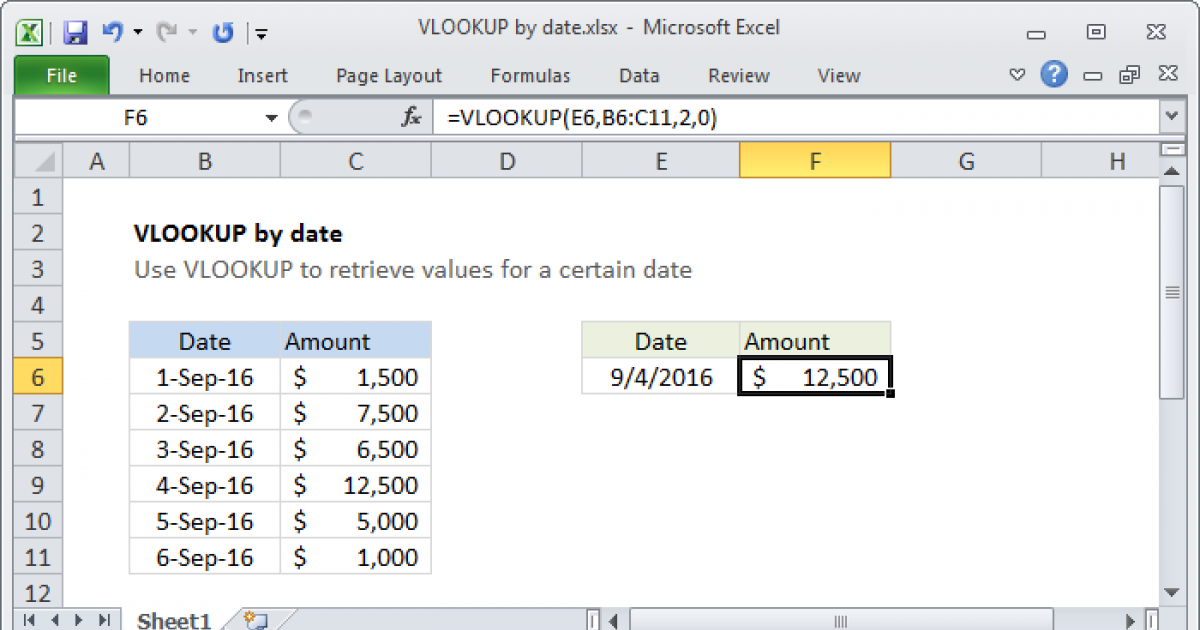Switch to the View ribbon tab
Screen dimensions: 1200x630
(838, 75)
